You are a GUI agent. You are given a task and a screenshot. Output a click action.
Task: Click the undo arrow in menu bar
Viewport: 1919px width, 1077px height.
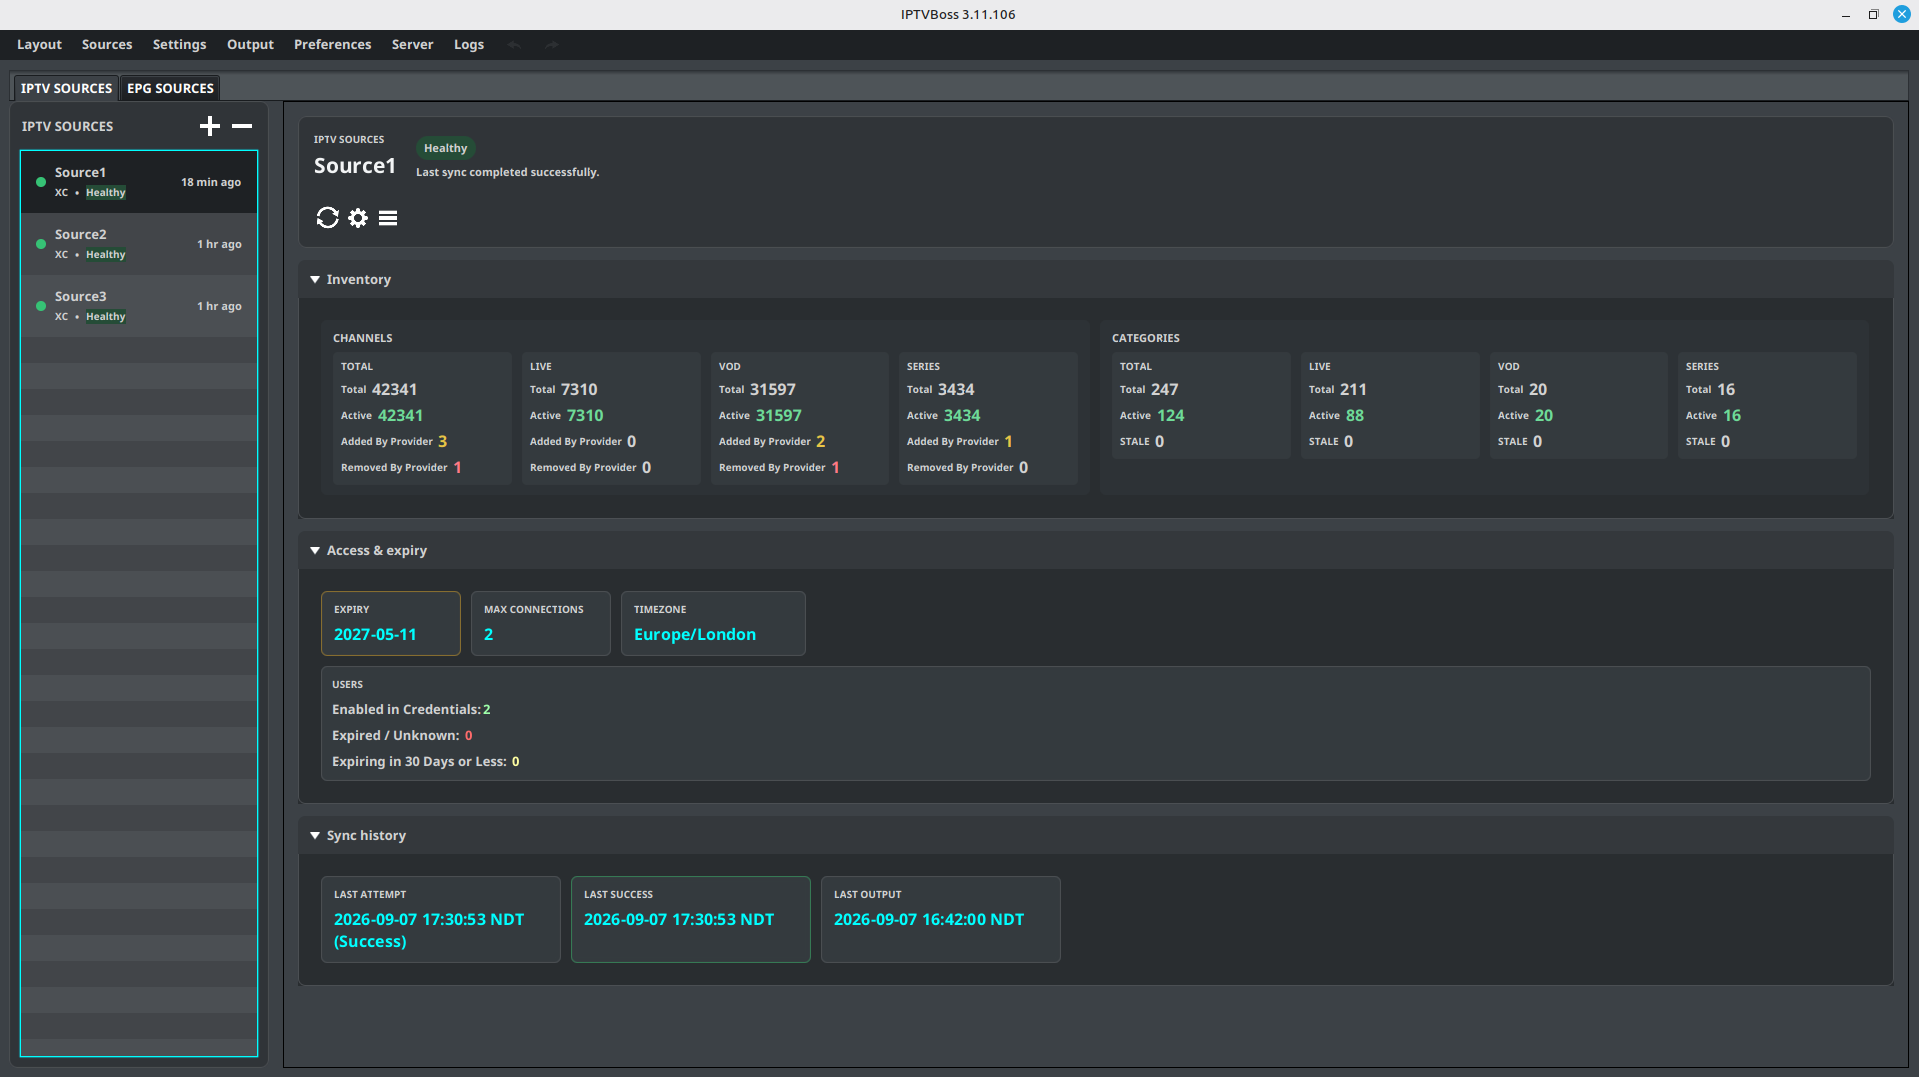point(514,45)
